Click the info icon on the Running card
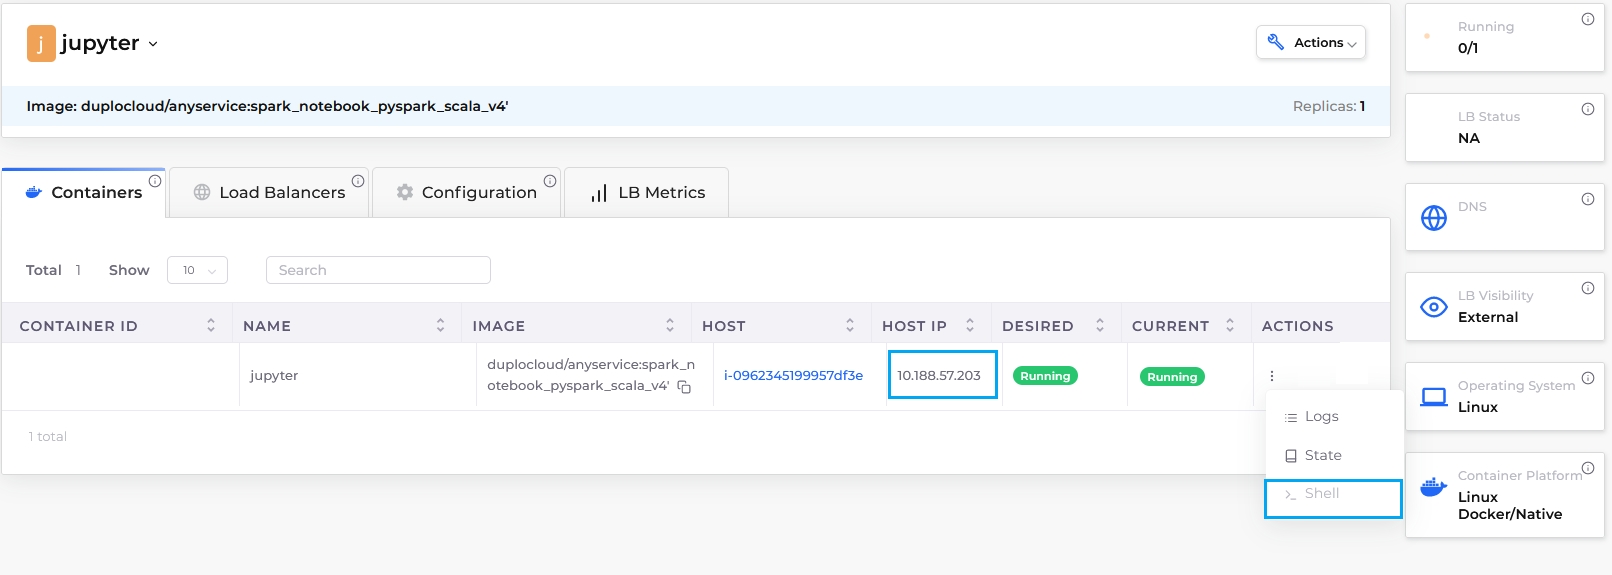 coord(1587,19)
